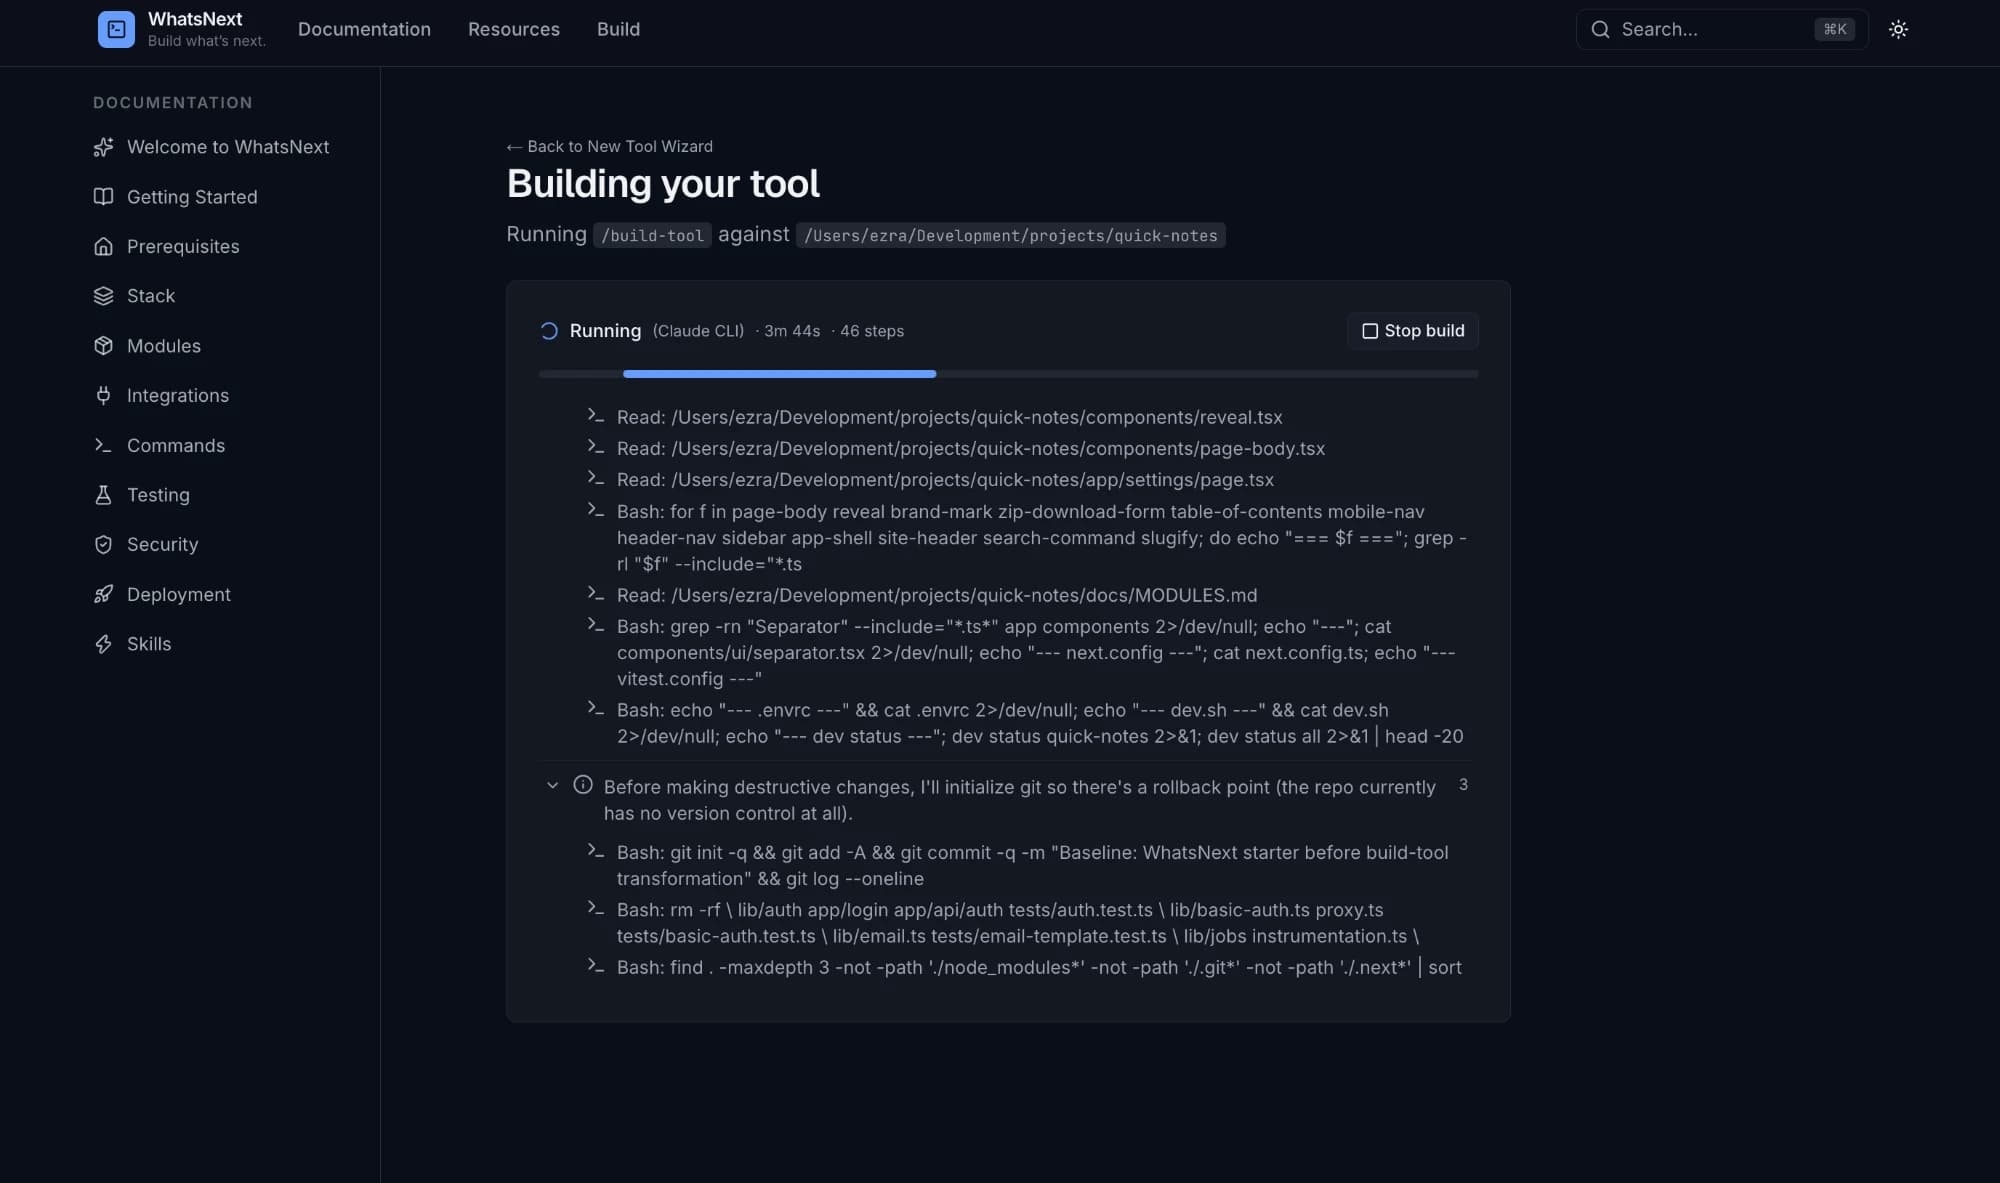The height and width of the screenshot is (1183, 2000).
Task: Open the Search field
Action: pos(1722,29)
